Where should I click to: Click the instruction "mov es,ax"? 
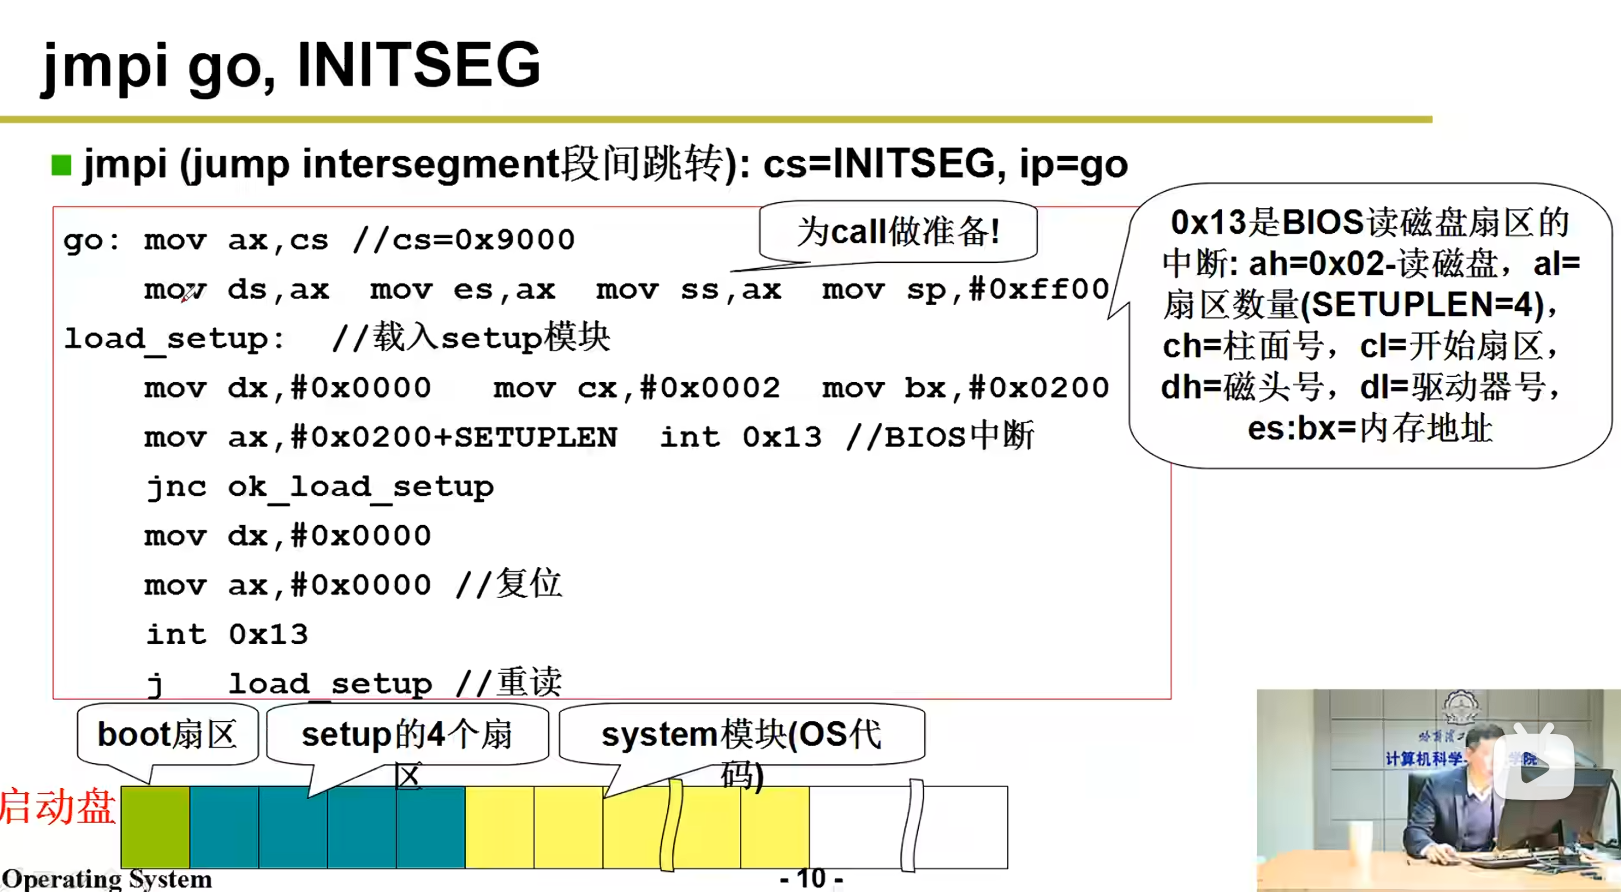(x=462, y=289)
